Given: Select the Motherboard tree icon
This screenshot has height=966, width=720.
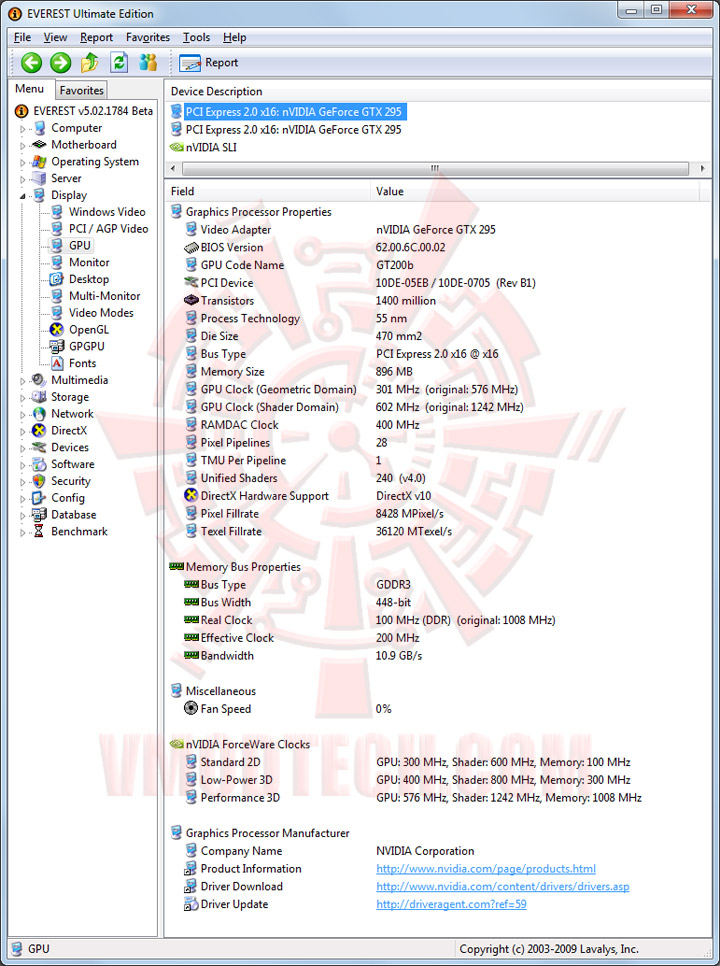Looking at the screenshot, I should [39, 145].
